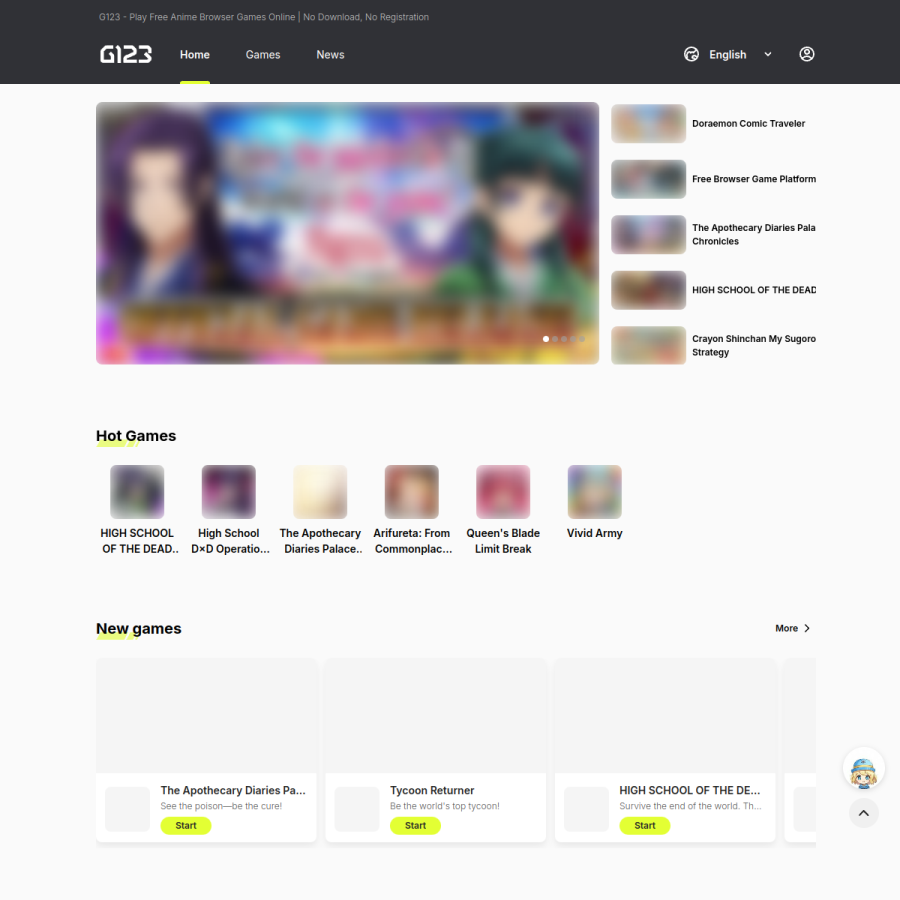Go to the Games tab

[263, 55]
